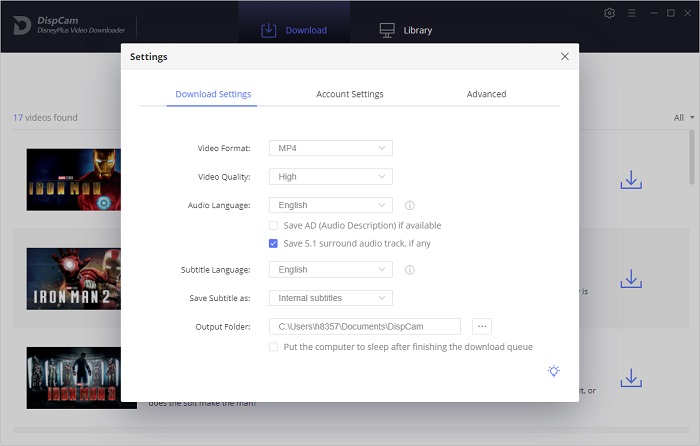700x446 pixels.
Task: Switch to the Advanced tab
Action: [x=486, y=94]
